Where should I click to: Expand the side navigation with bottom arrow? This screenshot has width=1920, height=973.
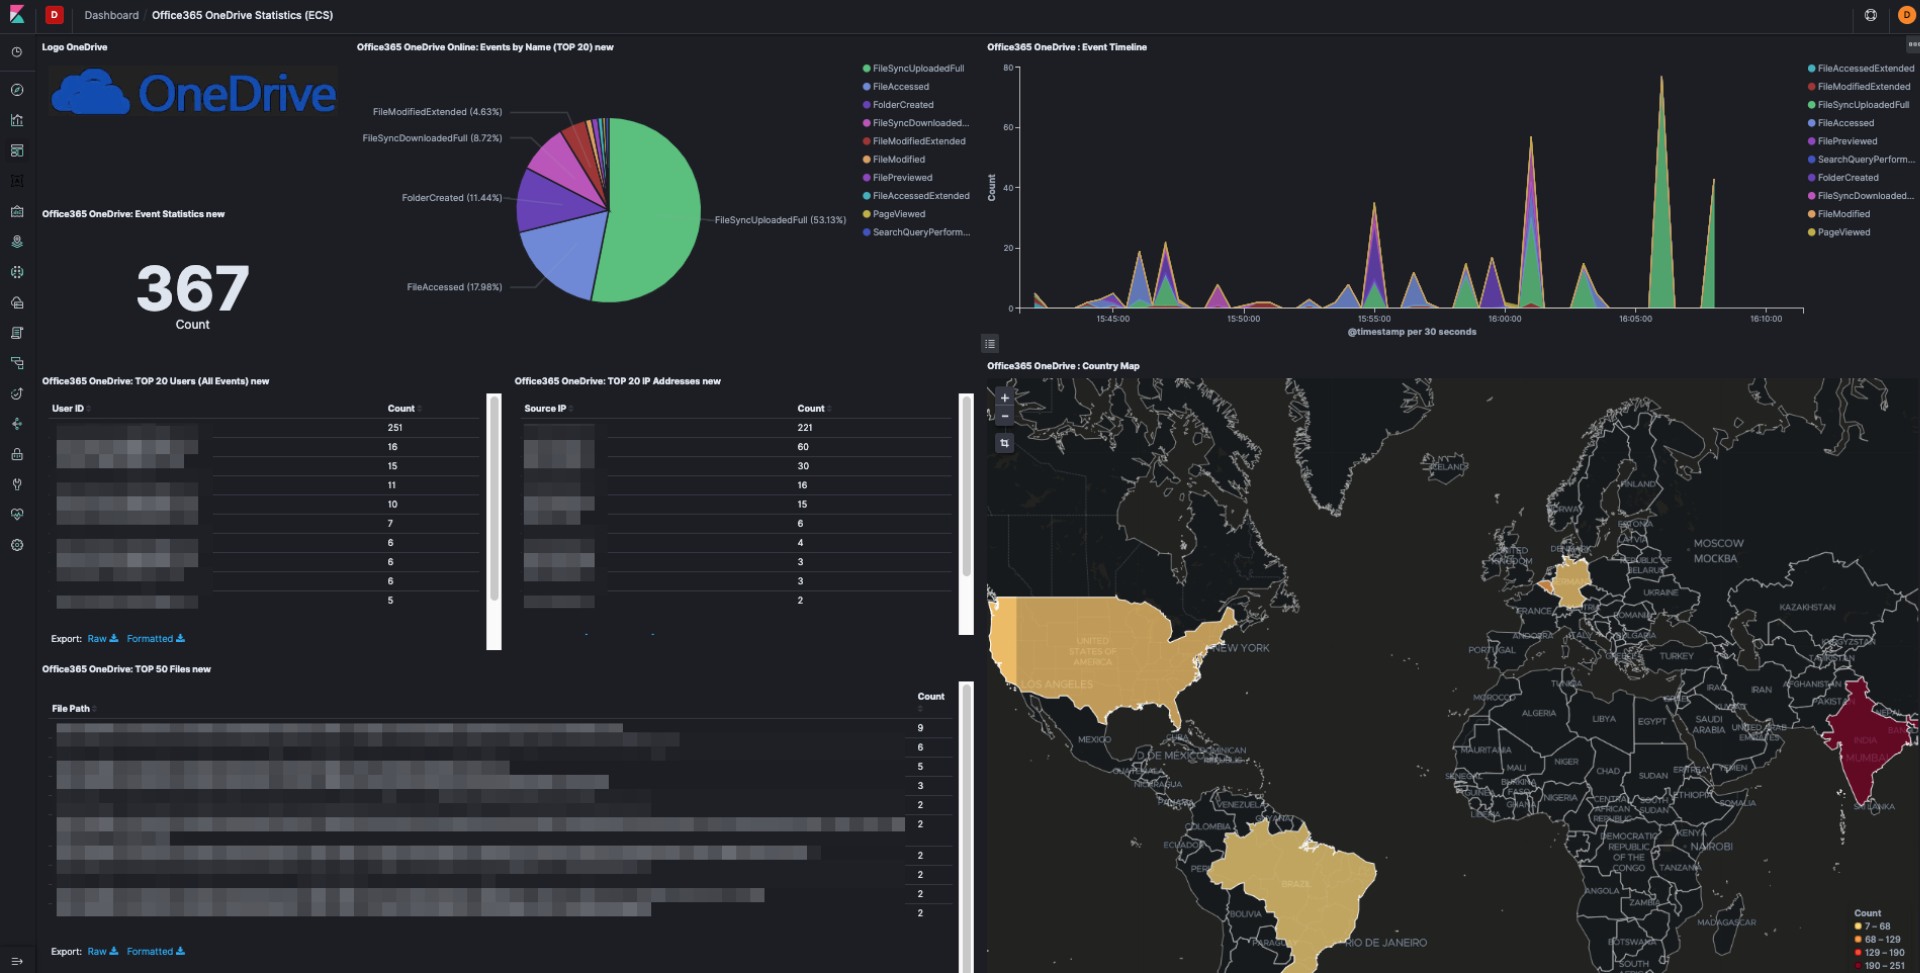click(x=17, y=961)
